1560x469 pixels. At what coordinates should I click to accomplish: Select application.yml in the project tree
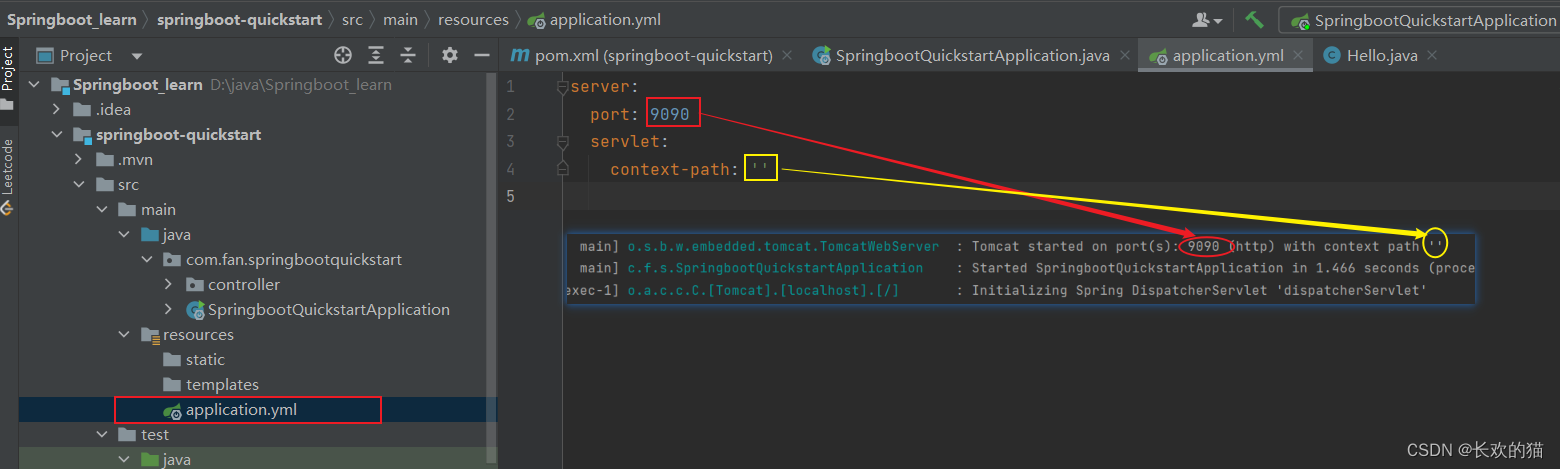[x=241, y=410]
